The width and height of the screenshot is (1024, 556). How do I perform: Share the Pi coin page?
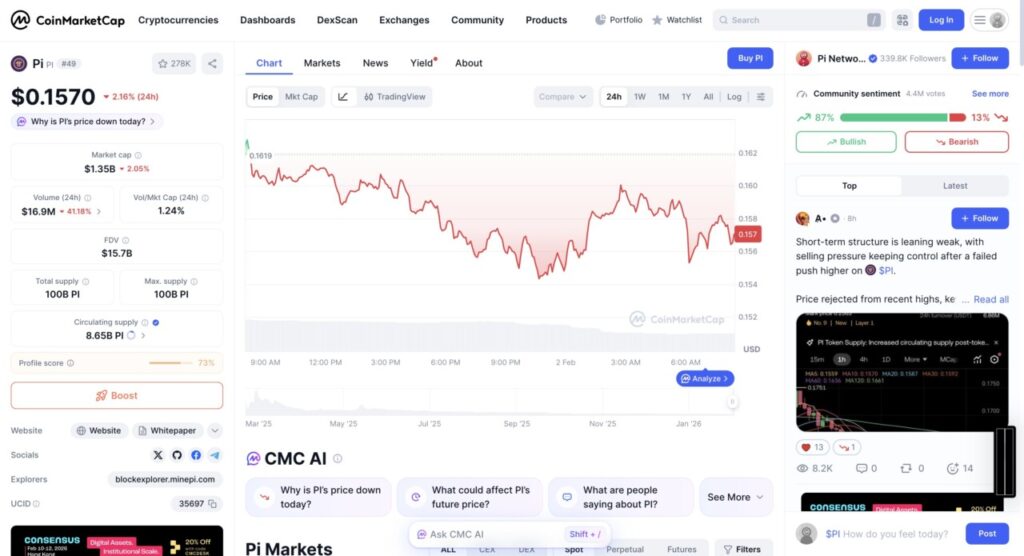pyautogui.click(x=212, y=64)
